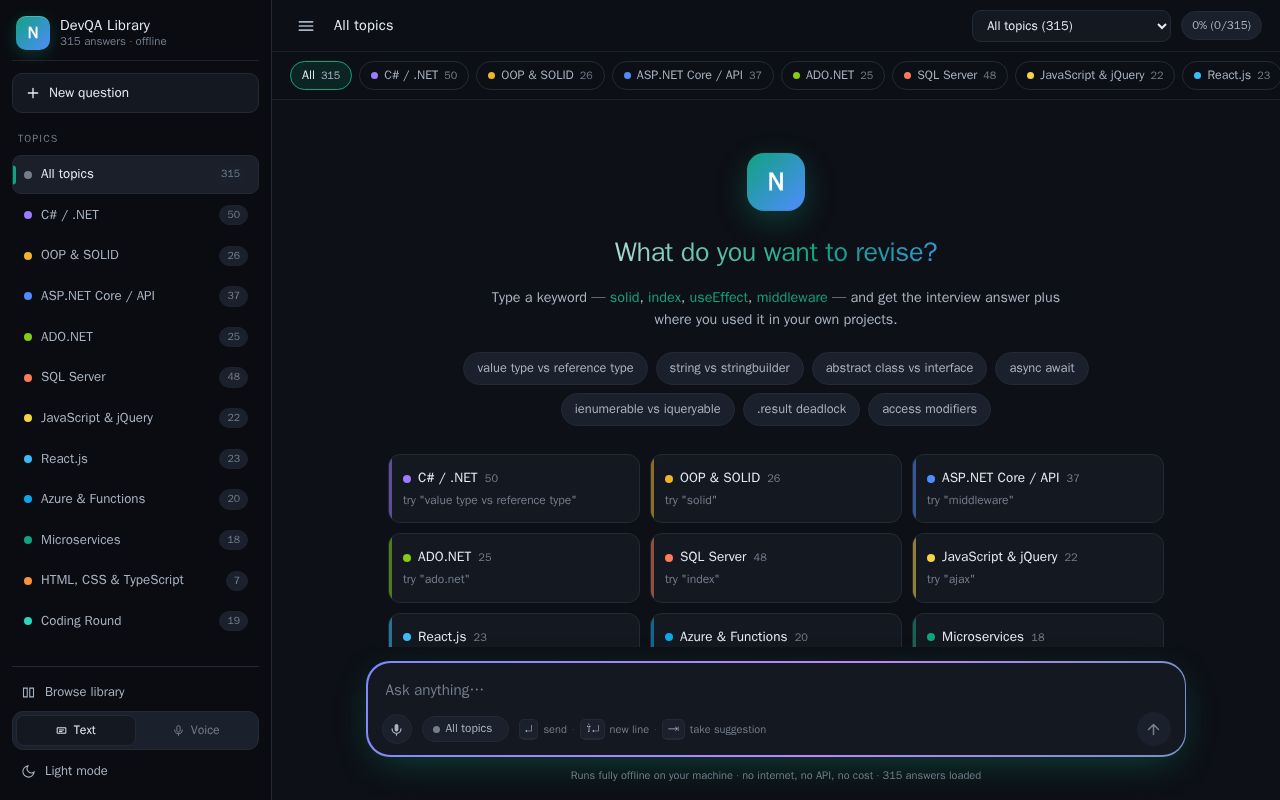Select the C# / .NET filter chip
The width and height of the screenshot is (1280, 800).
(414, 75)
